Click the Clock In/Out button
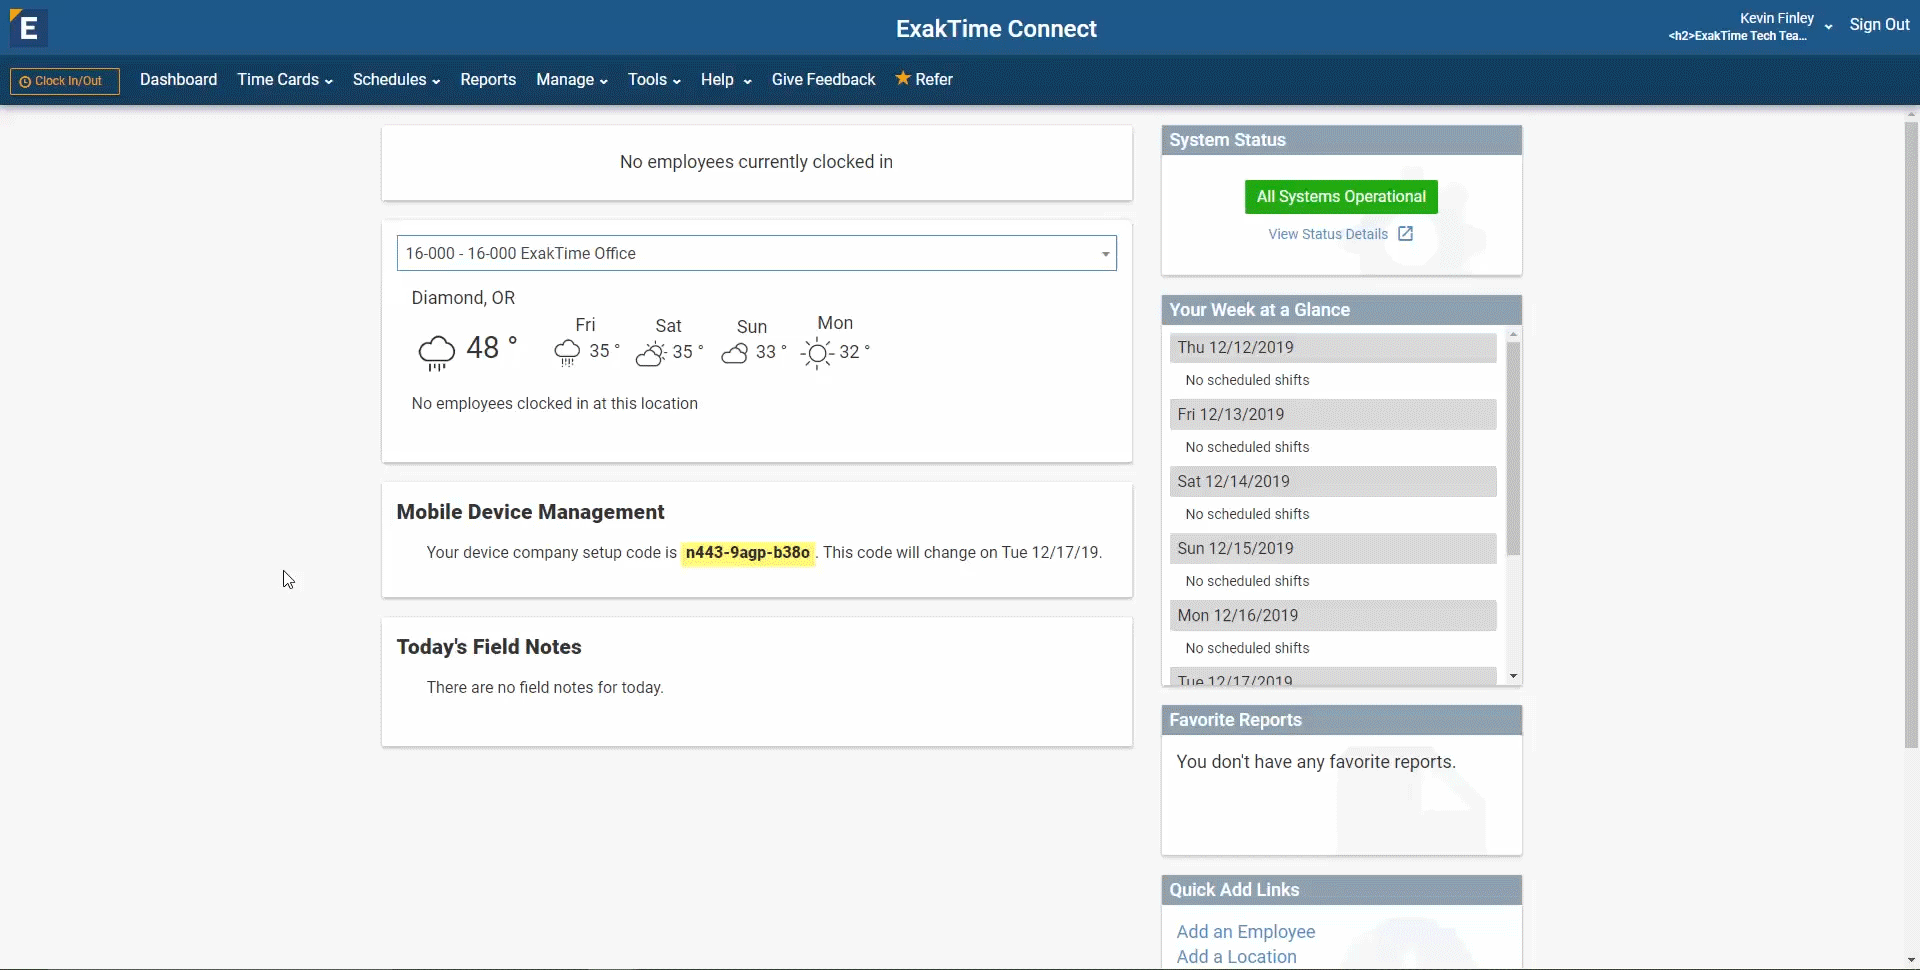 click(x=65, y=81)
